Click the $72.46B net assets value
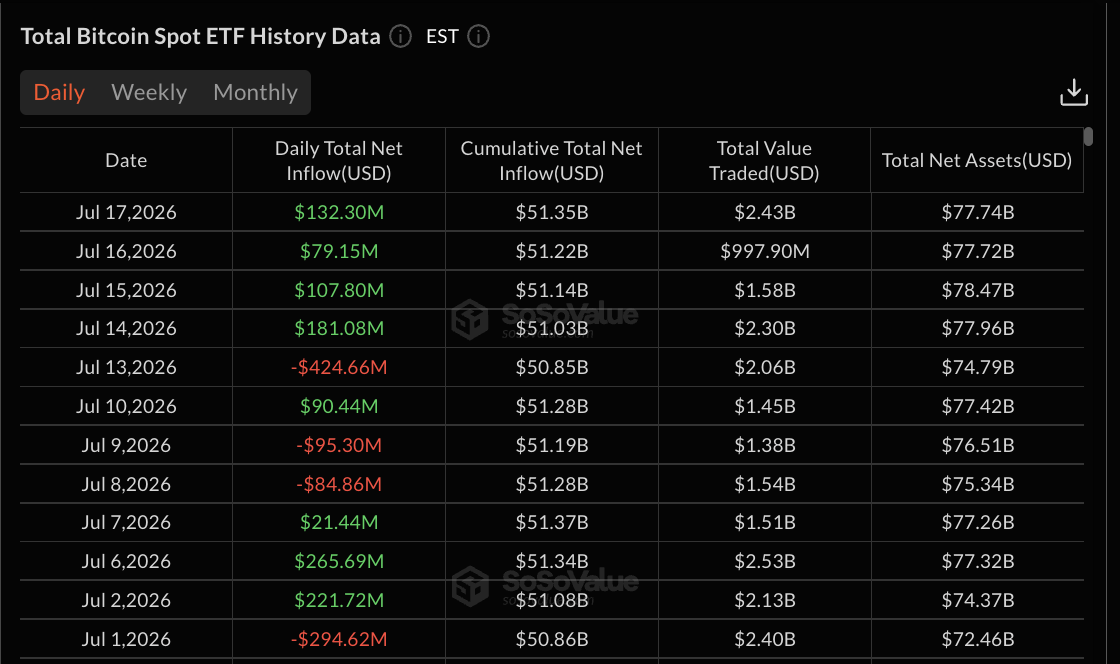The height and width of the screenshot is (664, 1120). [978, 639]
